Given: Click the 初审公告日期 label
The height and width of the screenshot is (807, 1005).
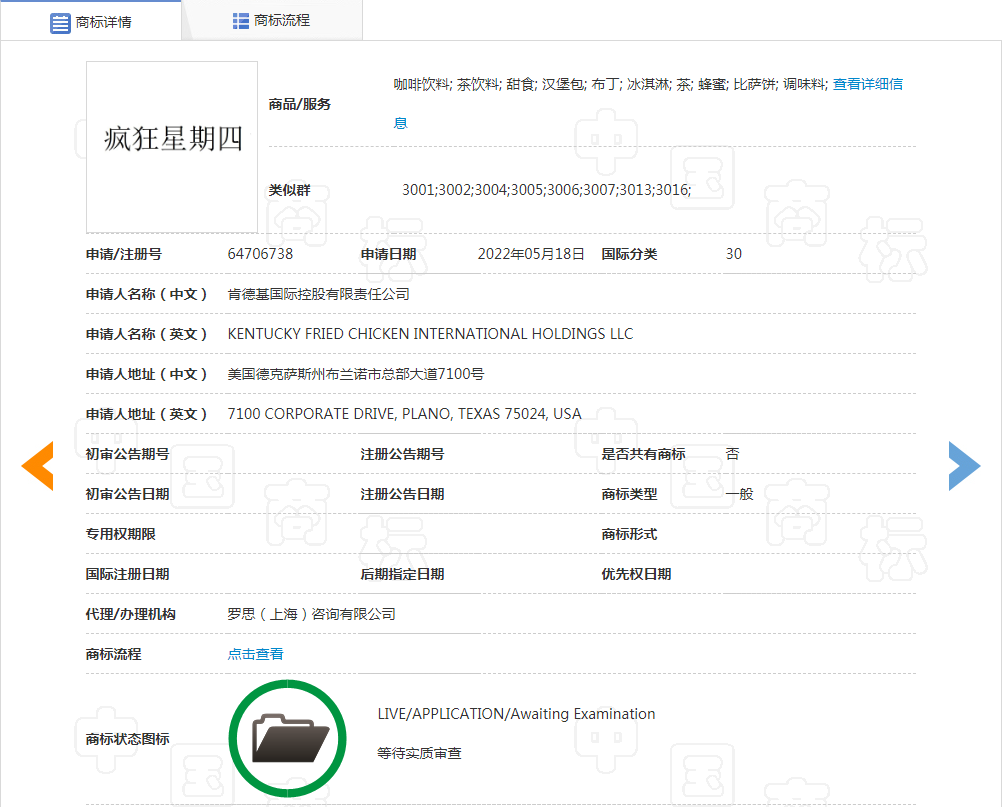Looking at the screenshot, I should pyautogui.click(x=128, y=494).
